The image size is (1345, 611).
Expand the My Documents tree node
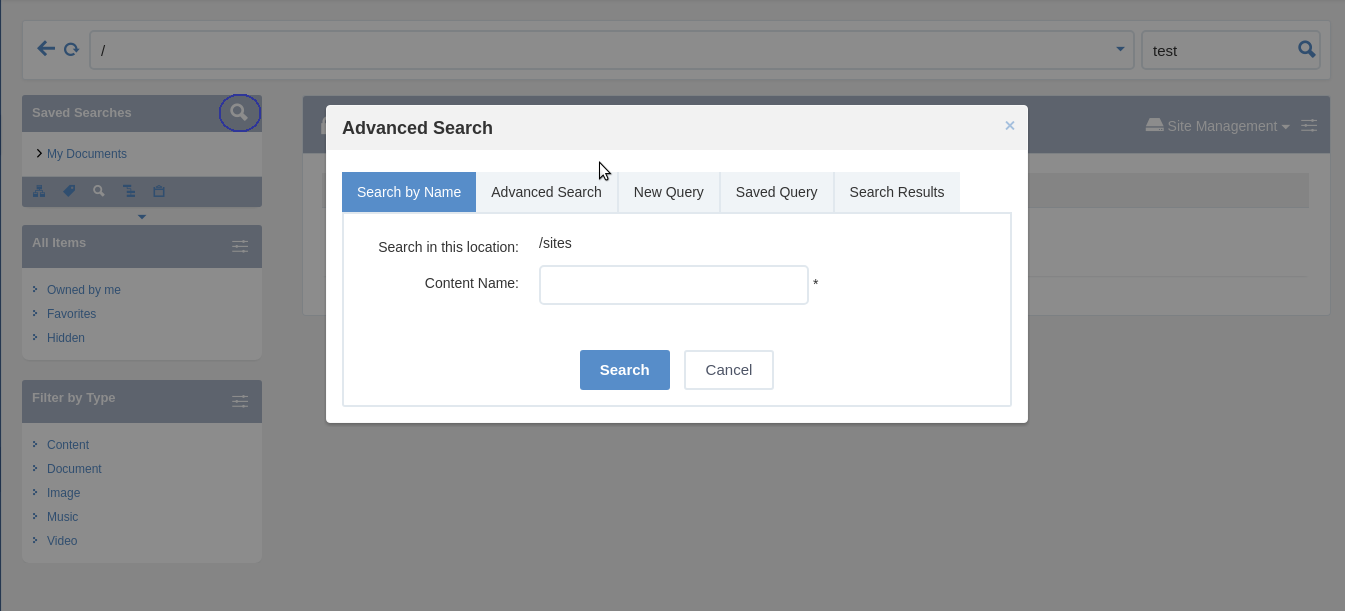(x=38, y=153)
